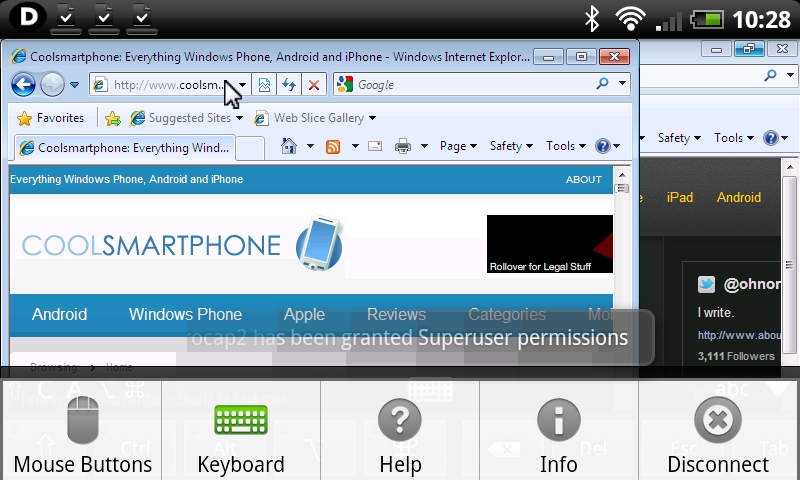Viewport: 800px width, 480px height.
Task: Open the @ohno Twitter handle link
Action: point(752,284)
